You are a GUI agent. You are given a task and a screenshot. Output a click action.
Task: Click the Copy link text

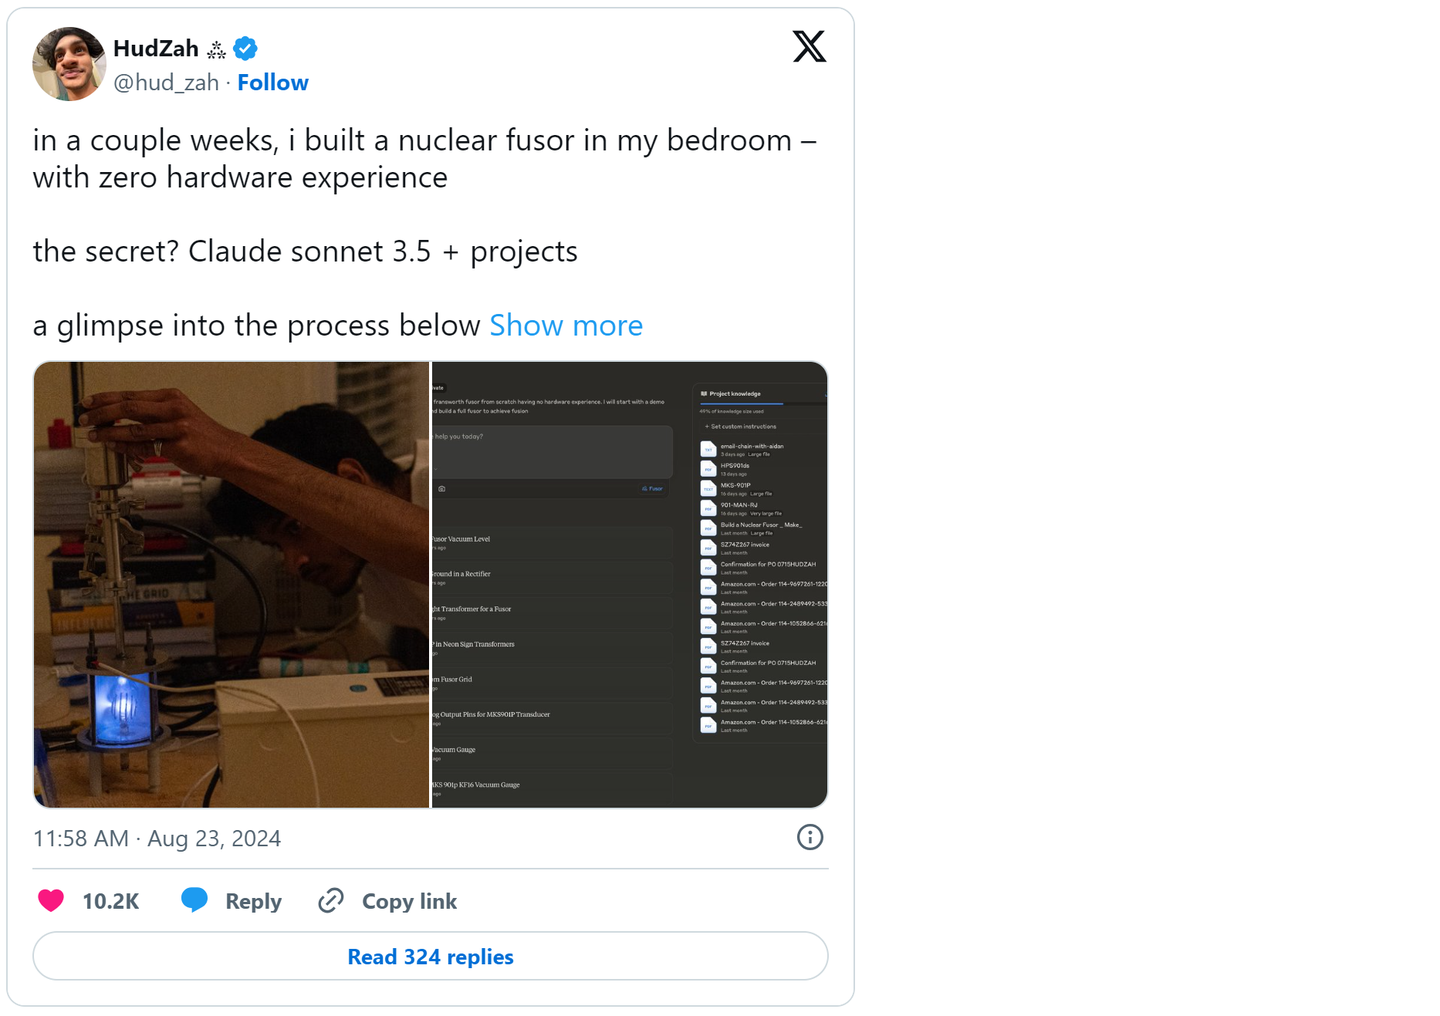409,901
